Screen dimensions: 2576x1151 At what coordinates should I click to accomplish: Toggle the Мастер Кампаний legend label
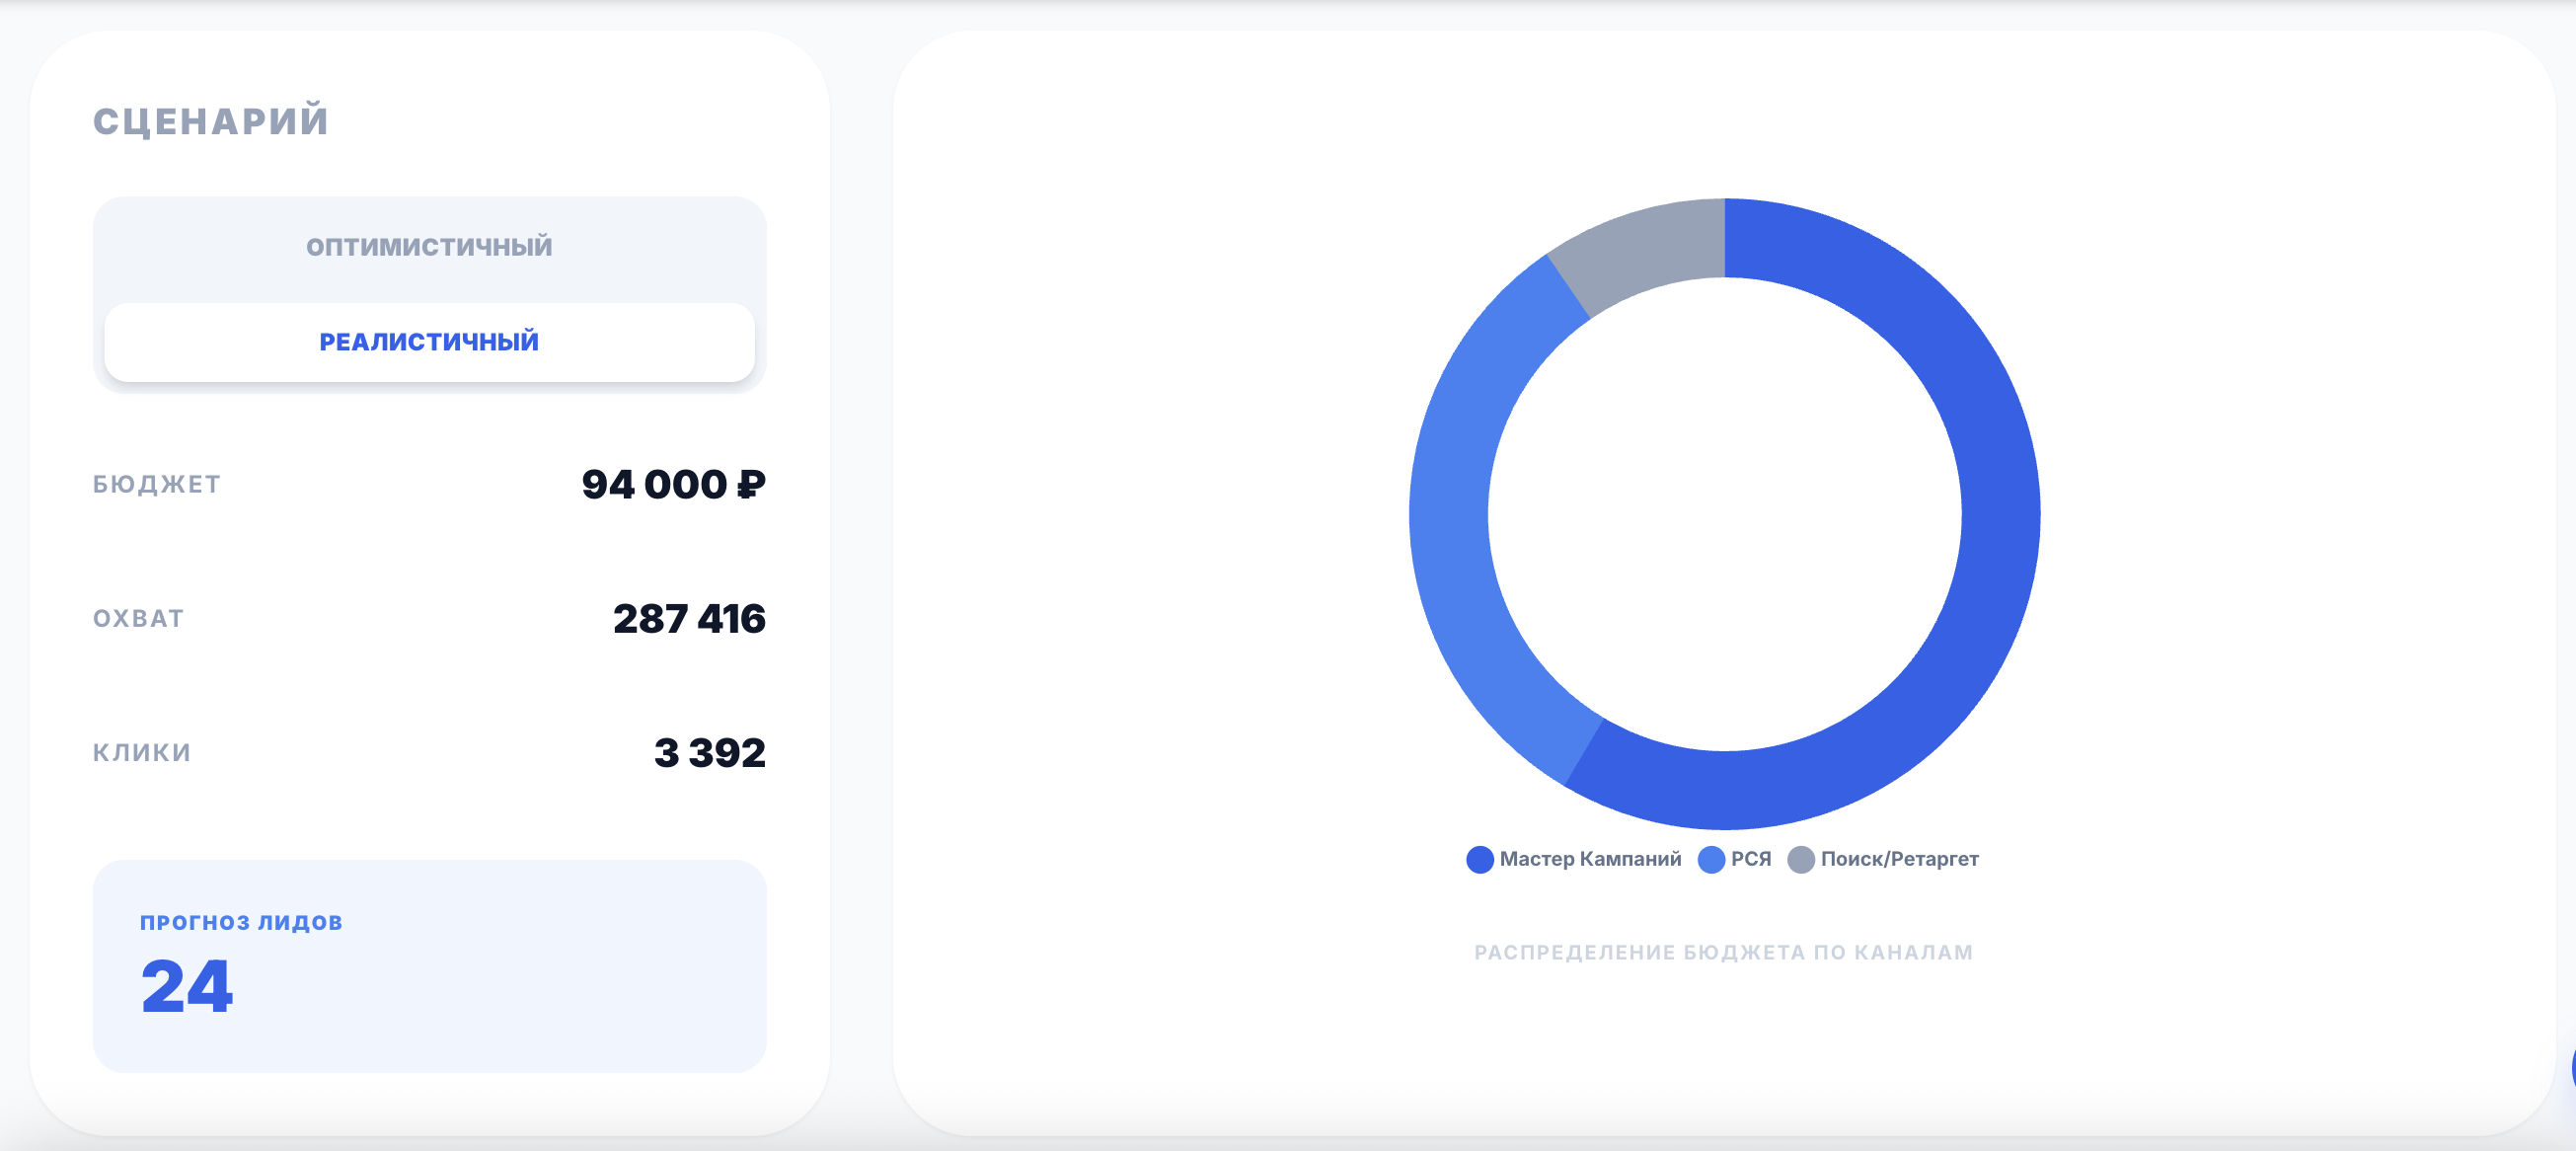[1590, 859]
